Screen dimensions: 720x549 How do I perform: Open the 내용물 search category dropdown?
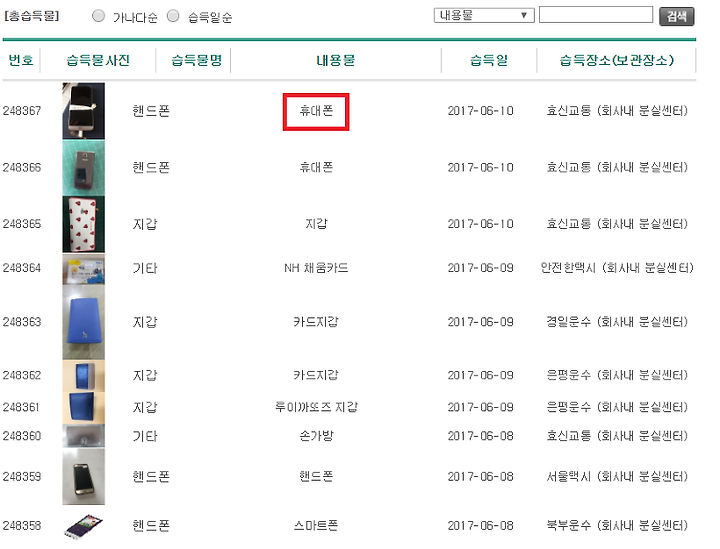tap(484, 15)
